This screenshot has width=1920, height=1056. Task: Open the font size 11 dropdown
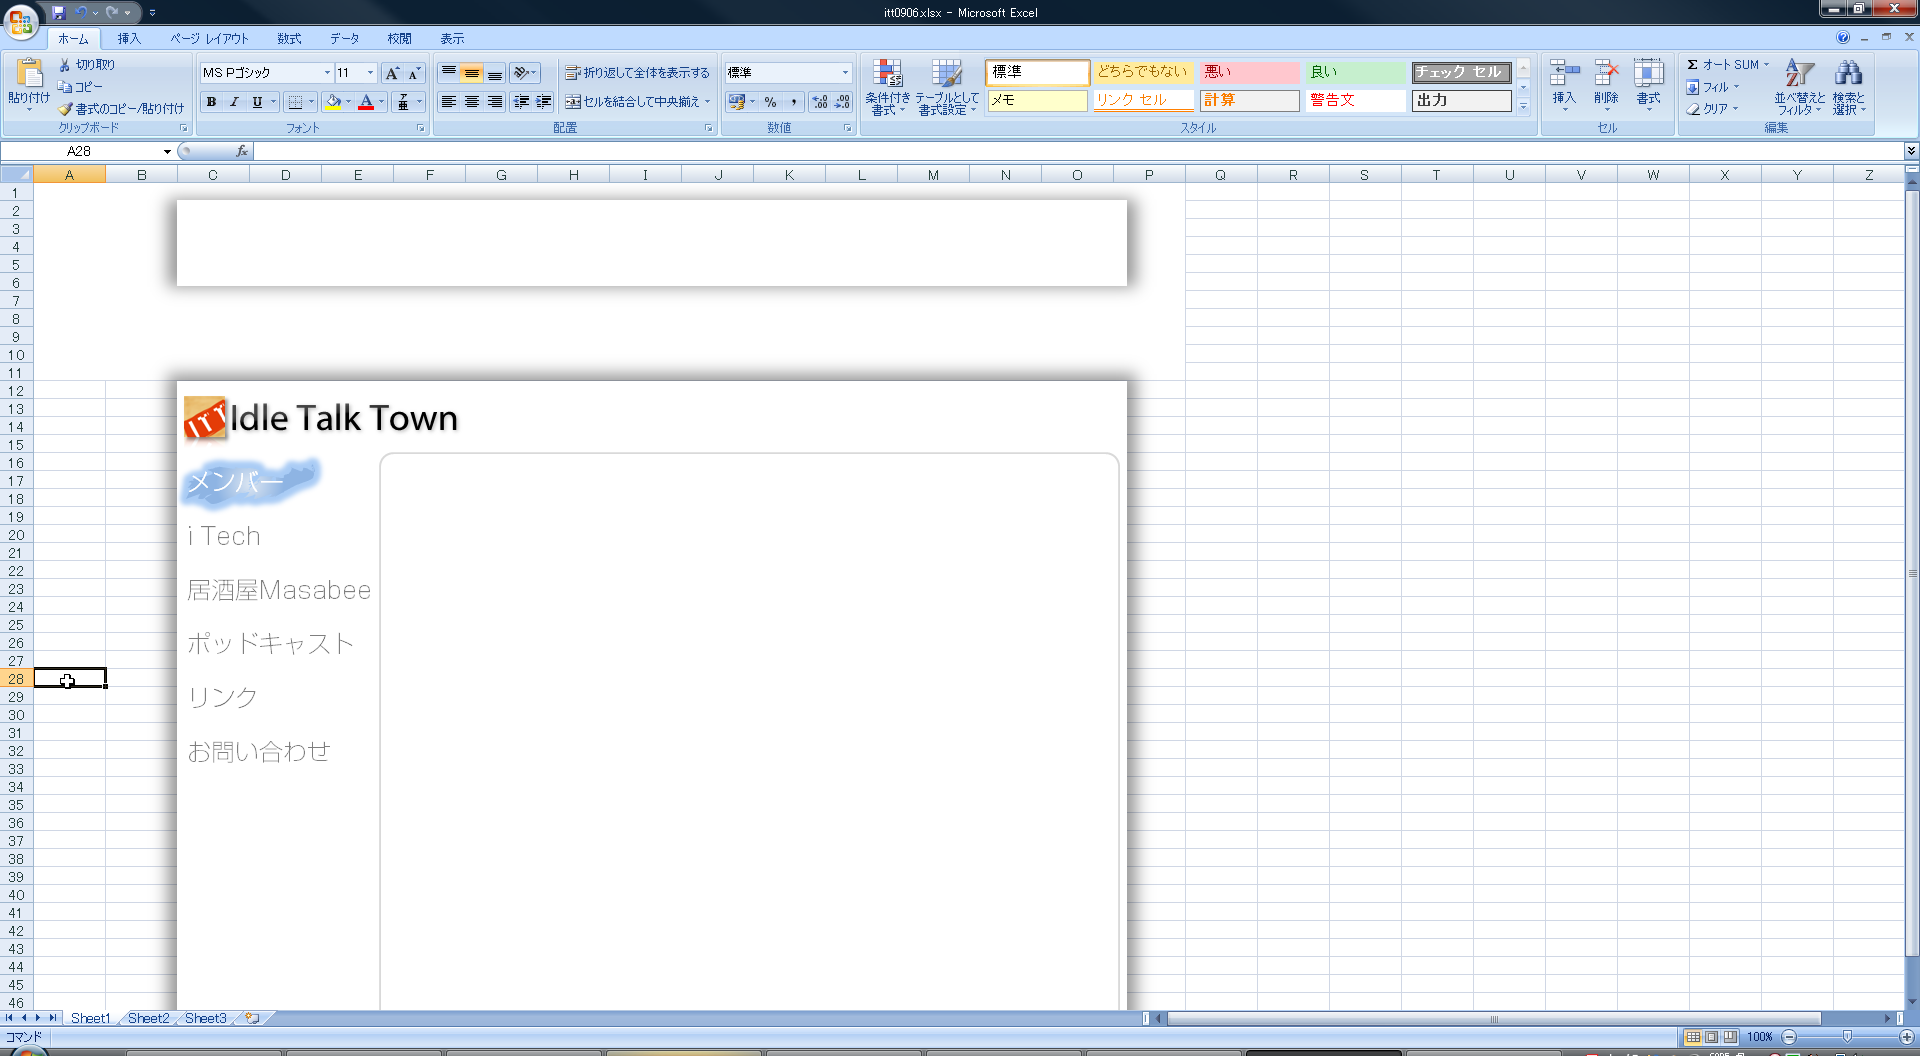pyautogui.click(x=370, y=73)
